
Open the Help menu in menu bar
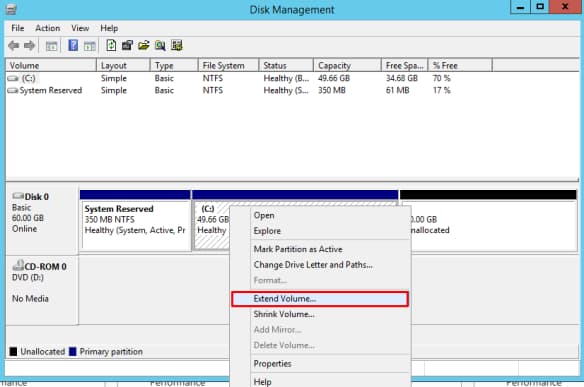pos(109,28)
